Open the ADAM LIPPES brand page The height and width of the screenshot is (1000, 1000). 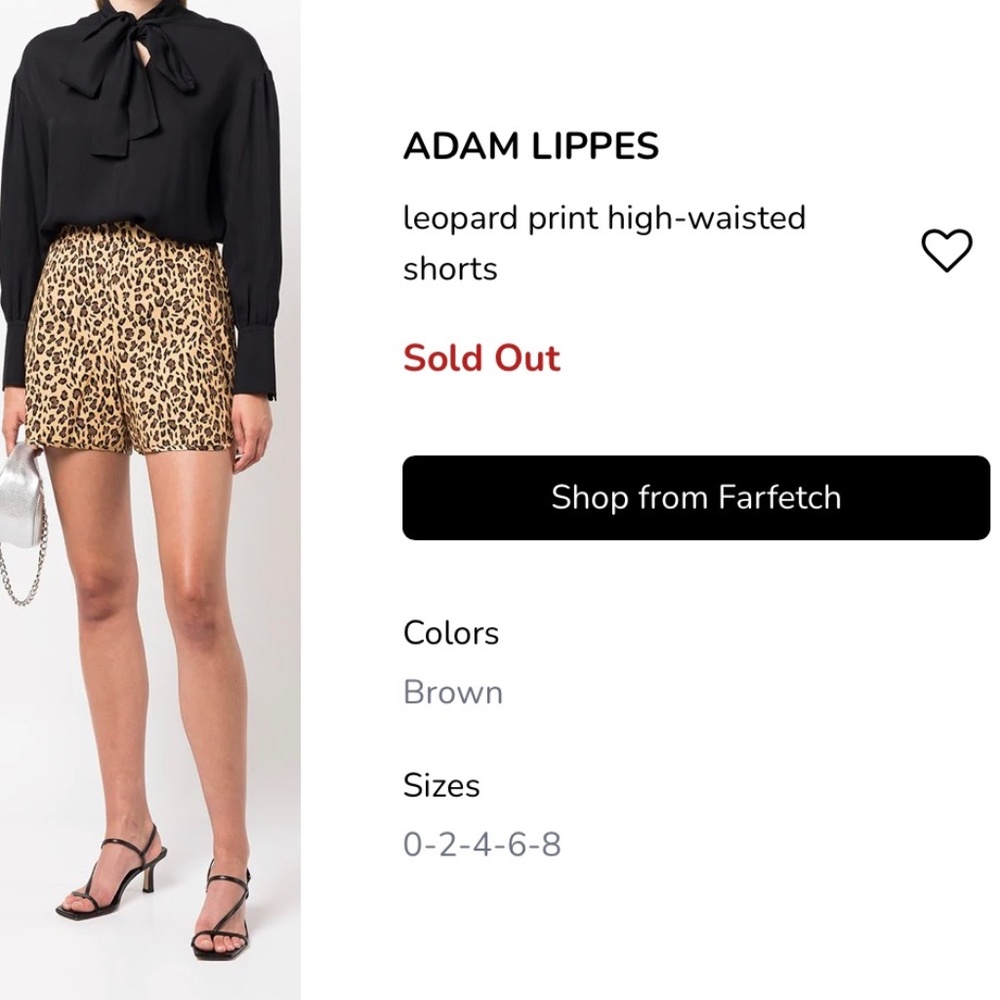(531, 146)
